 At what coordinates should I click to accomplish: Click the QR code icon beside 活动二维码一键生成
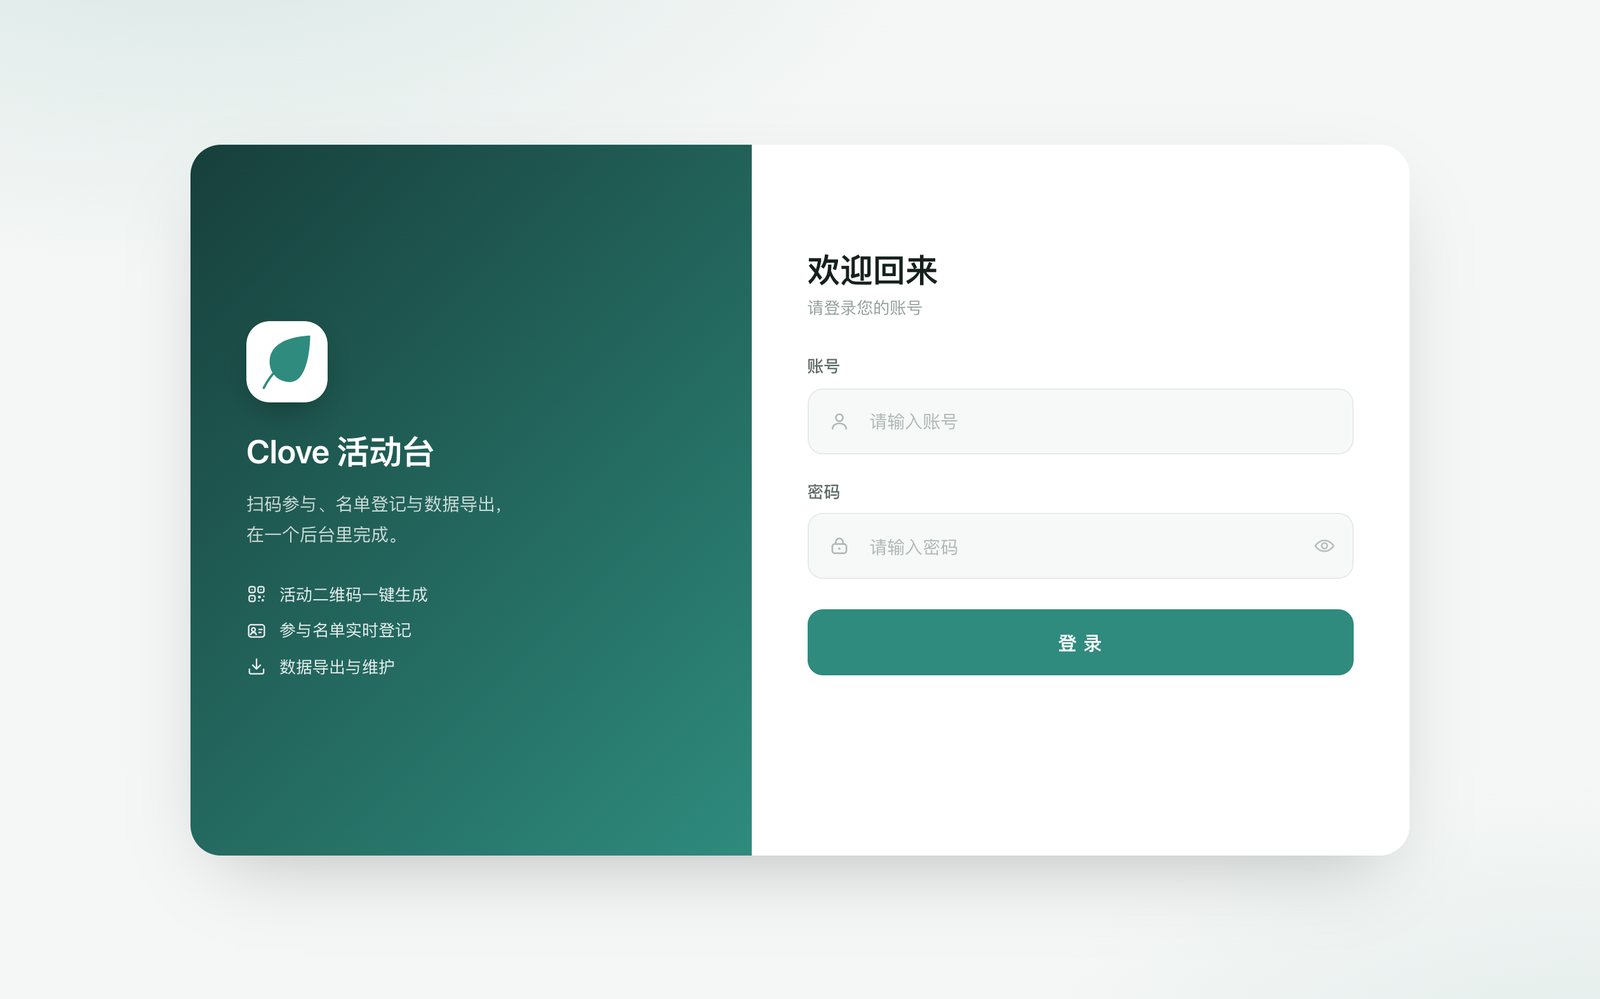tap(256, 594)
